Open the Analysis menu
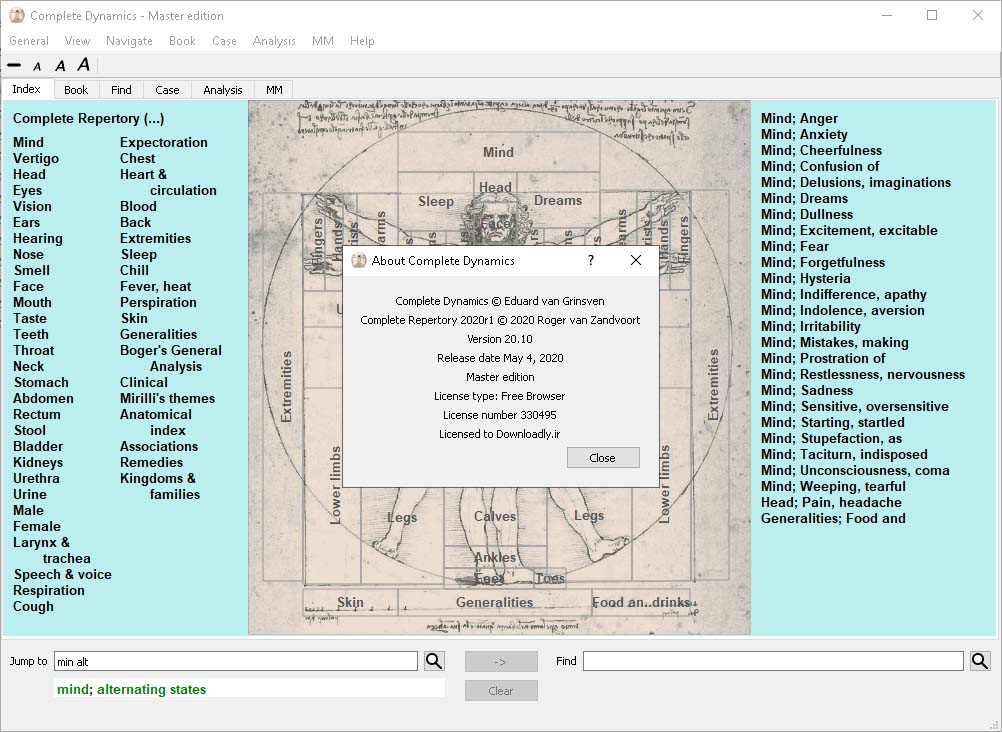The width and height of the screenshot is (1002, 732). coord(274,41)
